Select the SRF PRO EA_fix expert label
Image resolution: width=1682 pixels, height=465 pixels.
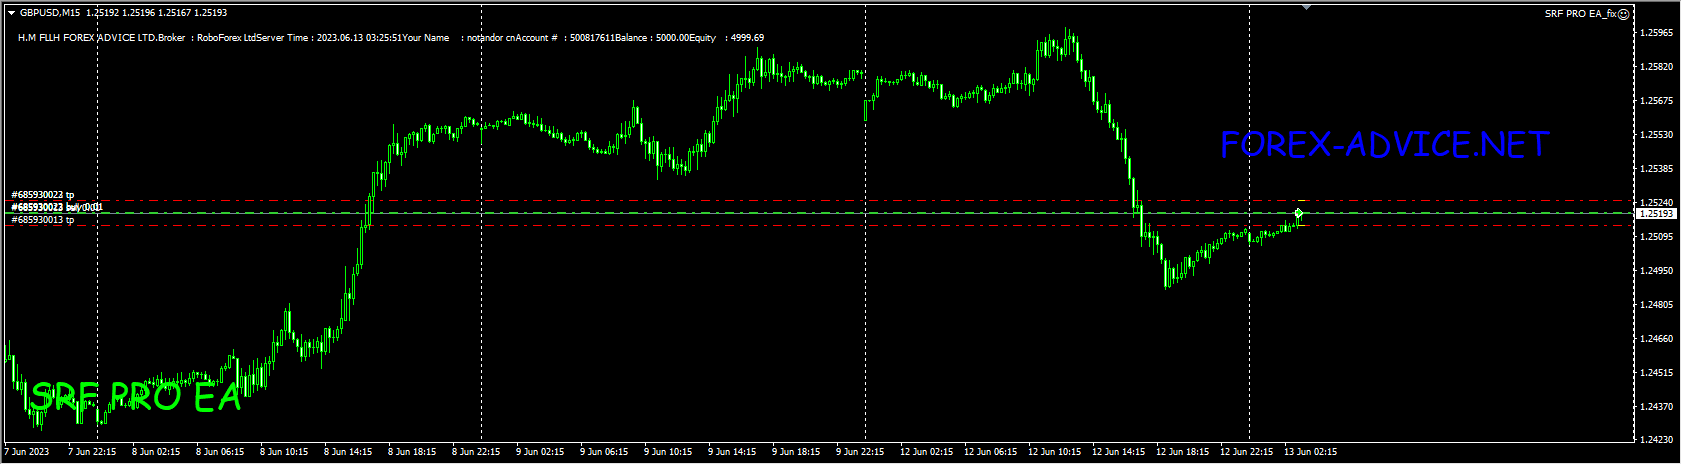tap(1581, 14)
